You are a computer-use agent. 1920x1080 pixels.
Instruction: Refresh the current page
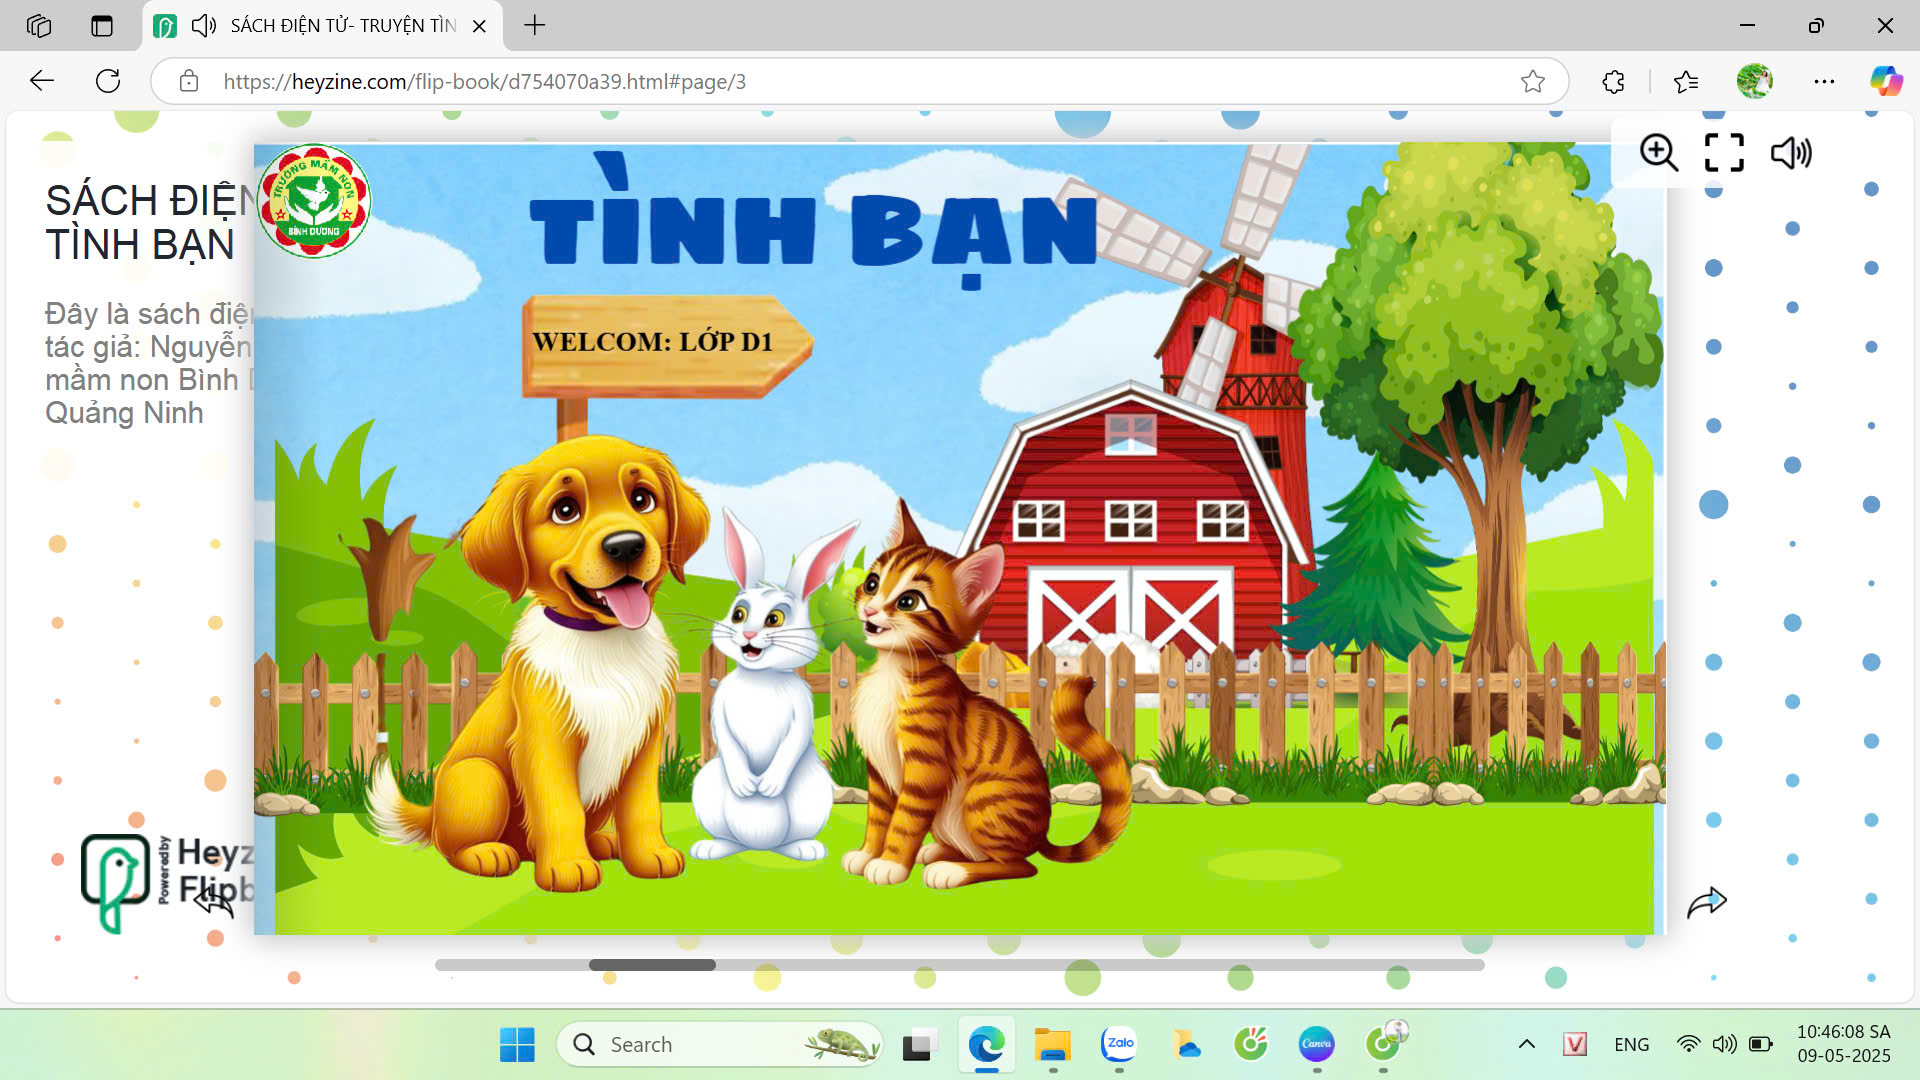coord(108,82)
